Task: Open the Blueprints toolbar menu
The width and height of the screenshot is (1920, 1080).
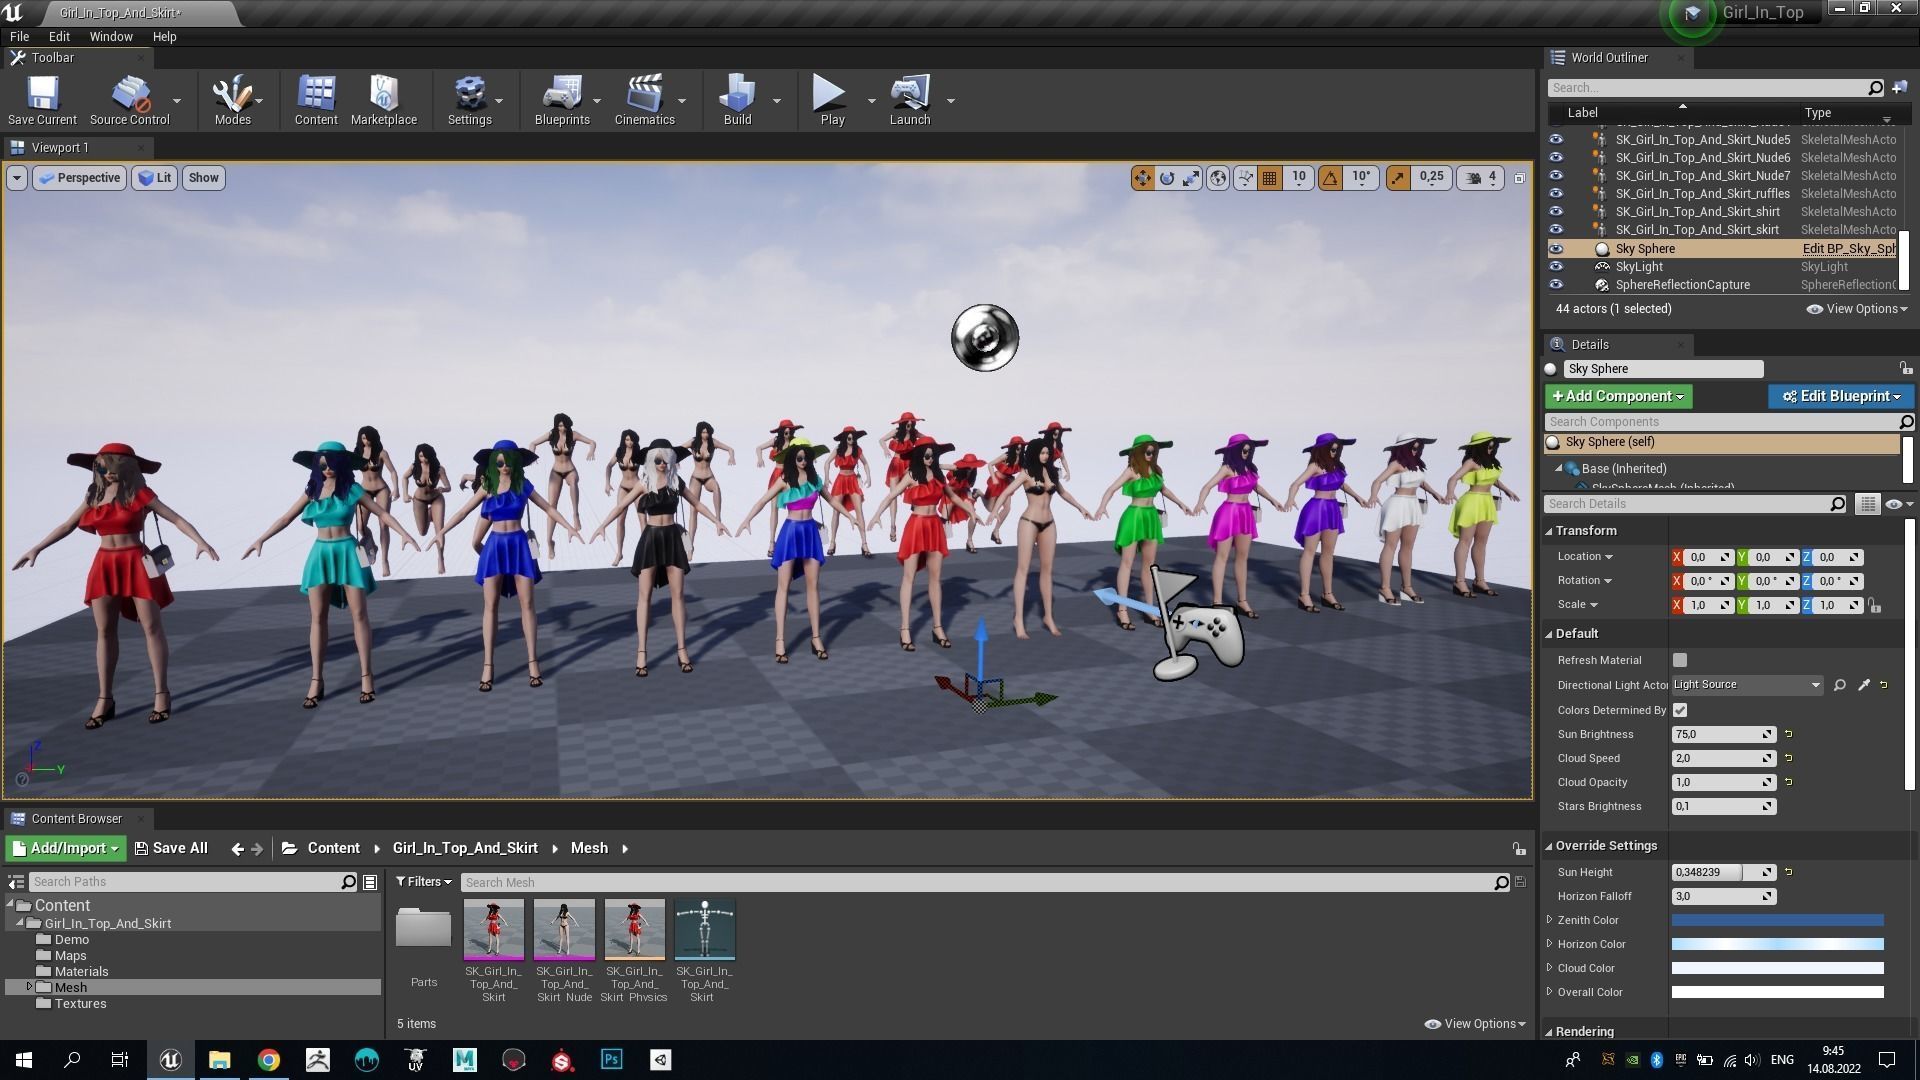Action: [x=562, y=100]
